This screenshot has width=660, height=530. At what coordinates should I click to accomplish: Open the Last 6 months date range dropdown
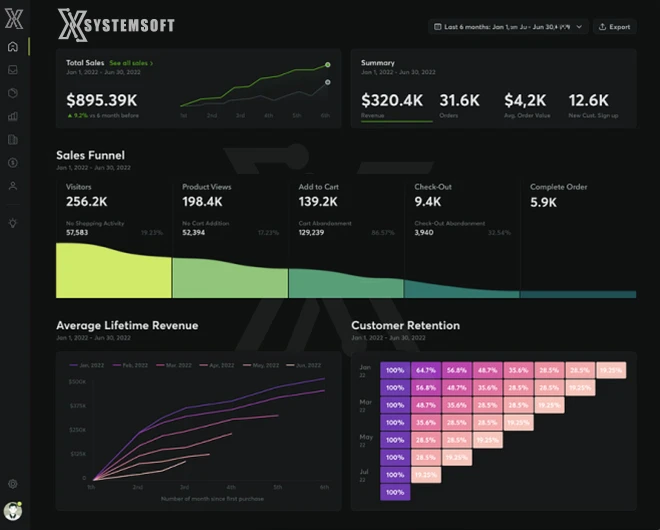point(507,27)
